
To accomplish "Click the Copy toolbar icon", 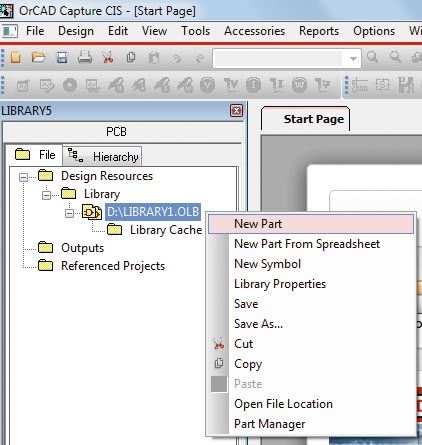I will coord(131,58).
